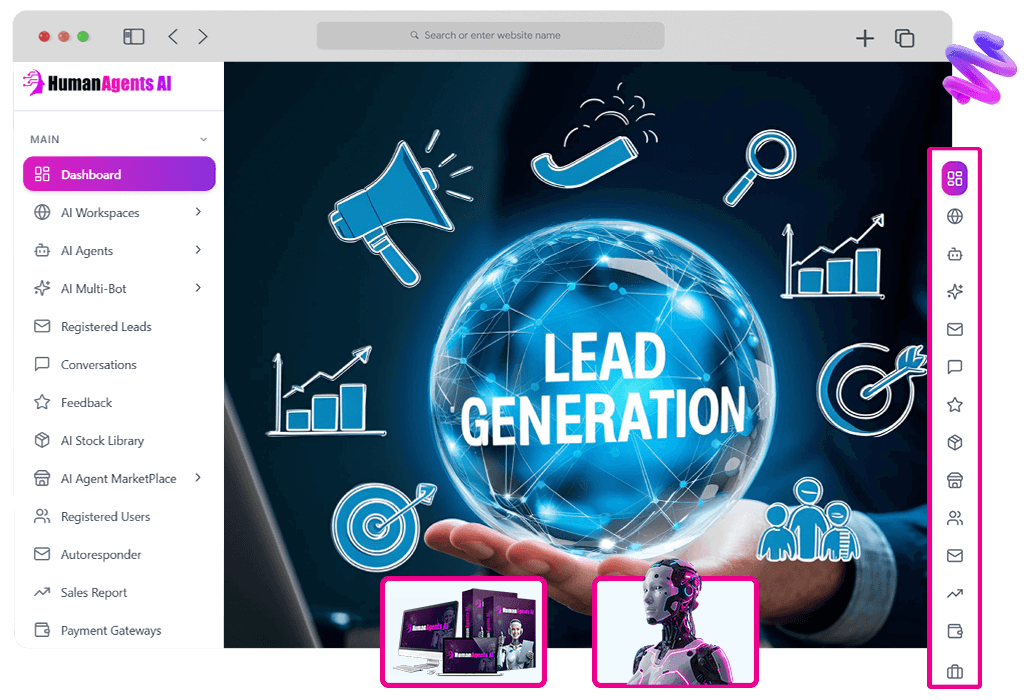
Task: Click the briefcase icon in right icon strip
Action: (954, 671)
